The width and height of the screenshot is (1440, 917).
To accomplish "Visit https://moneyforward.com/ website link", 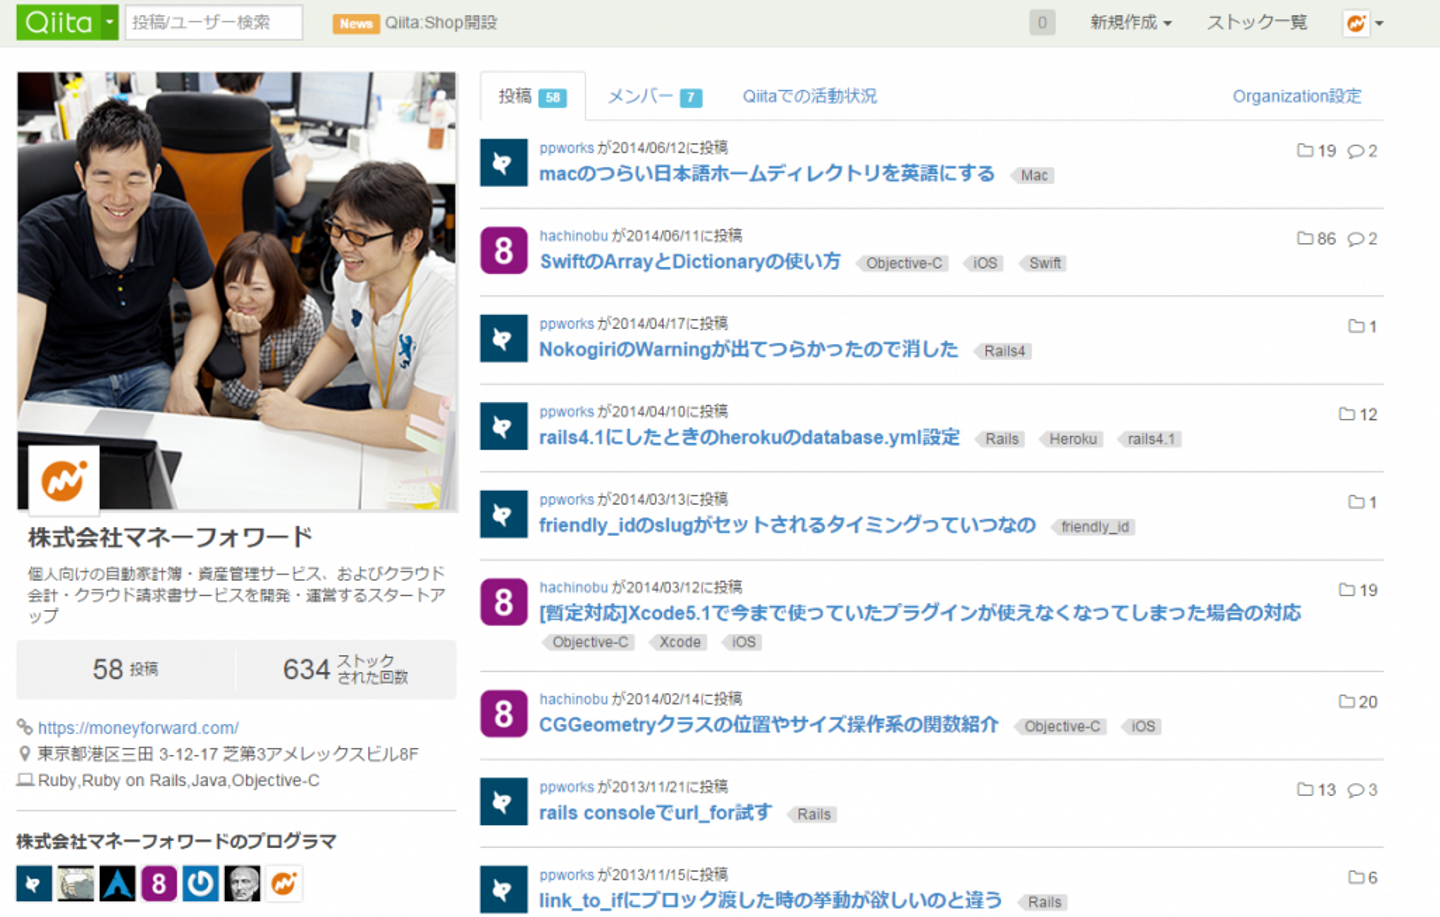I will [x=138, y=728].
